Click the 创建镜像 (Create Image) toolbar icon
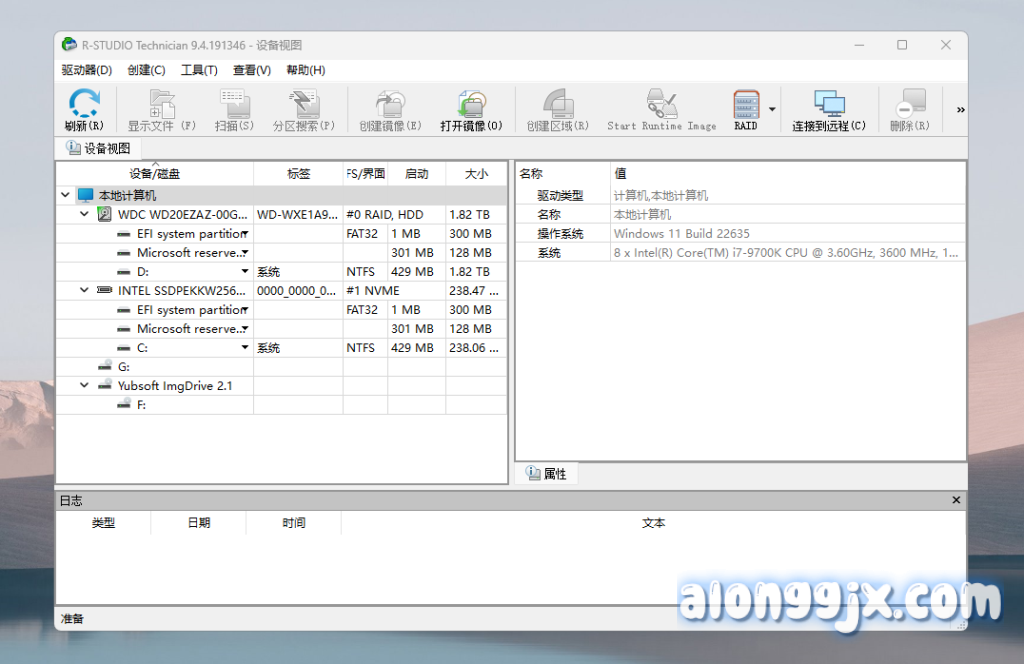The image size is (1024, 664). click(x=390, y=105)
